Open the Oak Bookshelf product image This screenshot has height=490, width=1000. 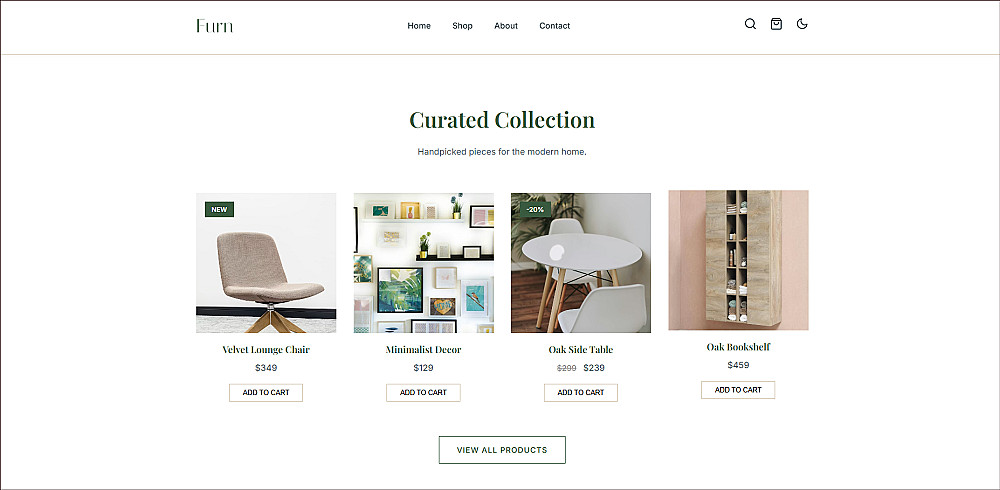(739, 260)
